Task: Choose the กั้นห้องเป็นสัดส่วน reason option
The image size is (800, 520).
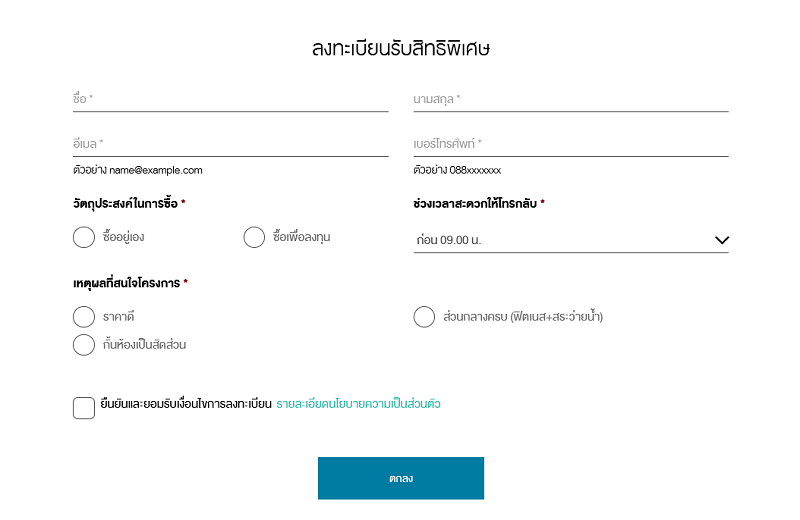Action: [x=84, y=345]
